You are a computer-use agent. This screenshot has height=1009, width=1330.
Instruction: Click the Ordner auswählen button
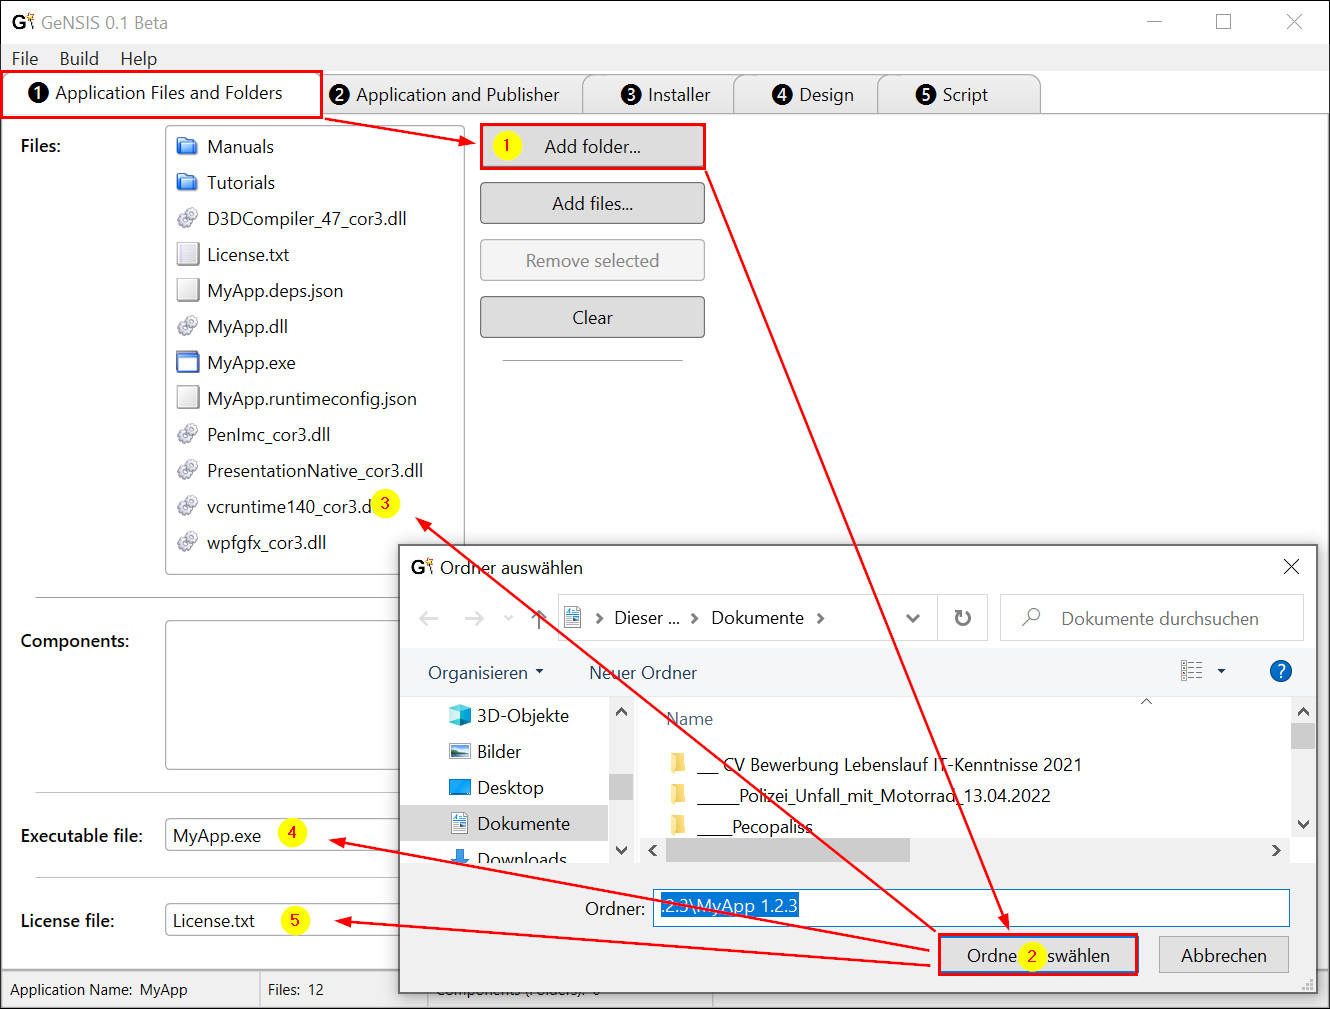tap(1038, 955)
